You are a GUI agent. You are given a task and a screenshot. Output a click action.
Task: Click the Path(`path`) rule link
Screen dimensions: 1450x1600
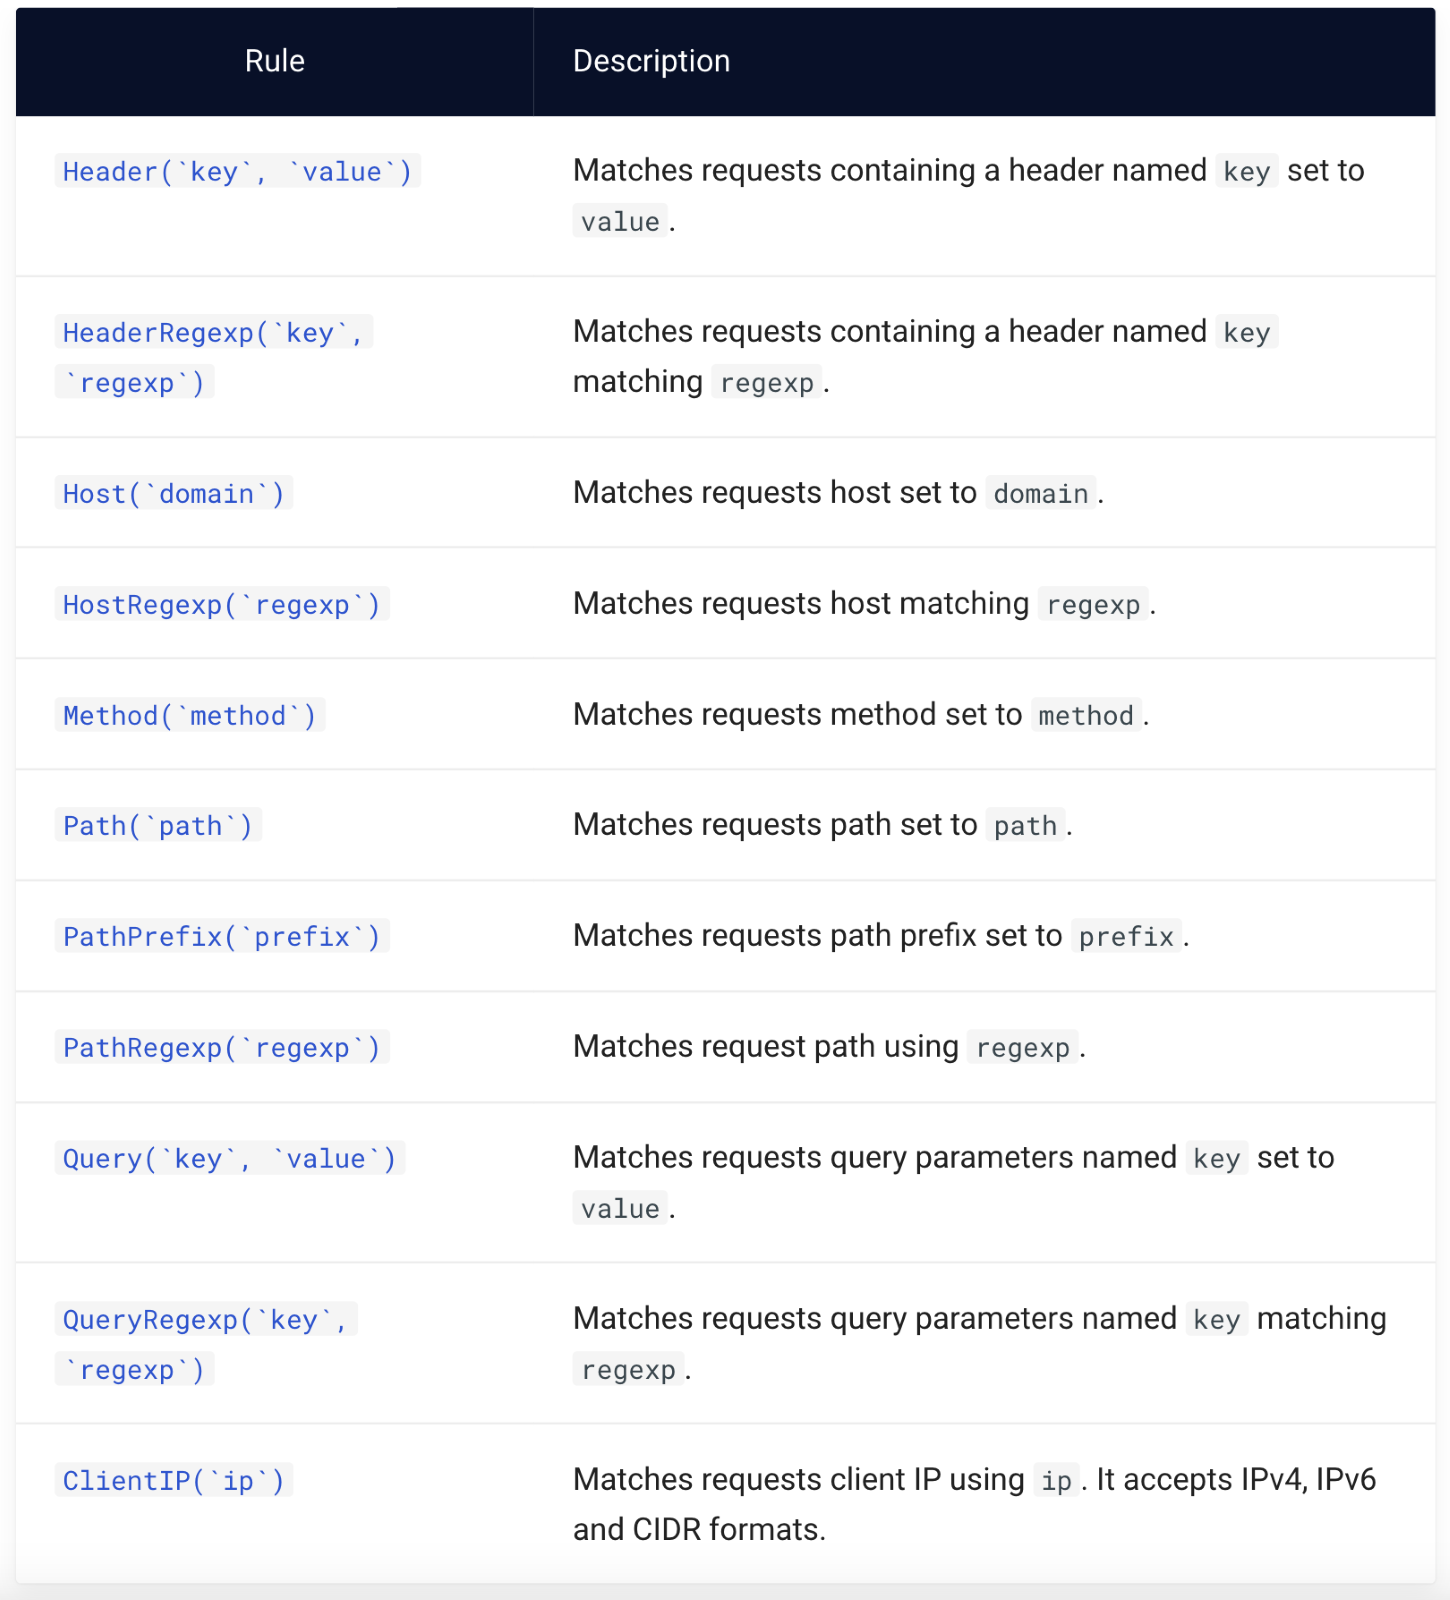157,826
